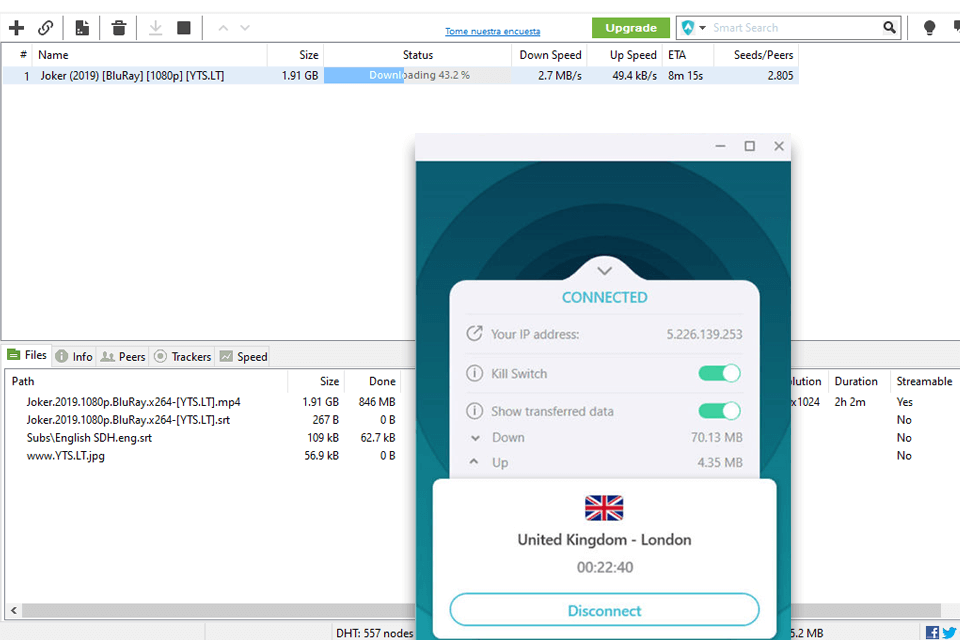Add torrent from URL link icon
This screenshot has width=960, height=640.
pyautogui.click(x=45, y=28)
